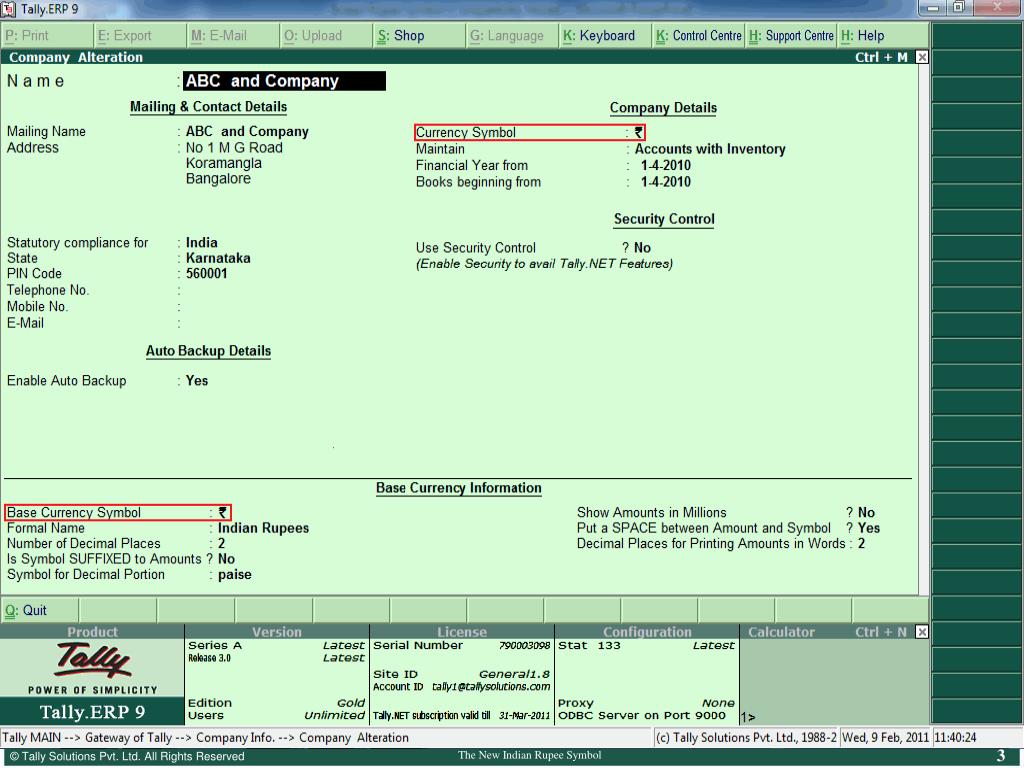Click the Books beginning from date
The width and height of the screenshot is (1024, 768).
tap(665, 182)
